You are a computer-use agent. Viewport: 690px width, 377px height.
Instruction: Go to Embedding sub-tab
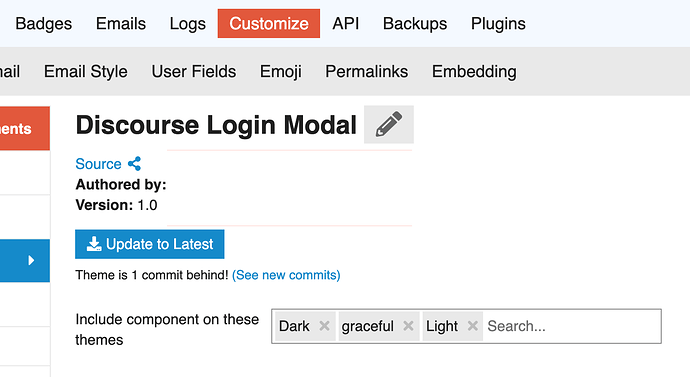click(474, 71)
